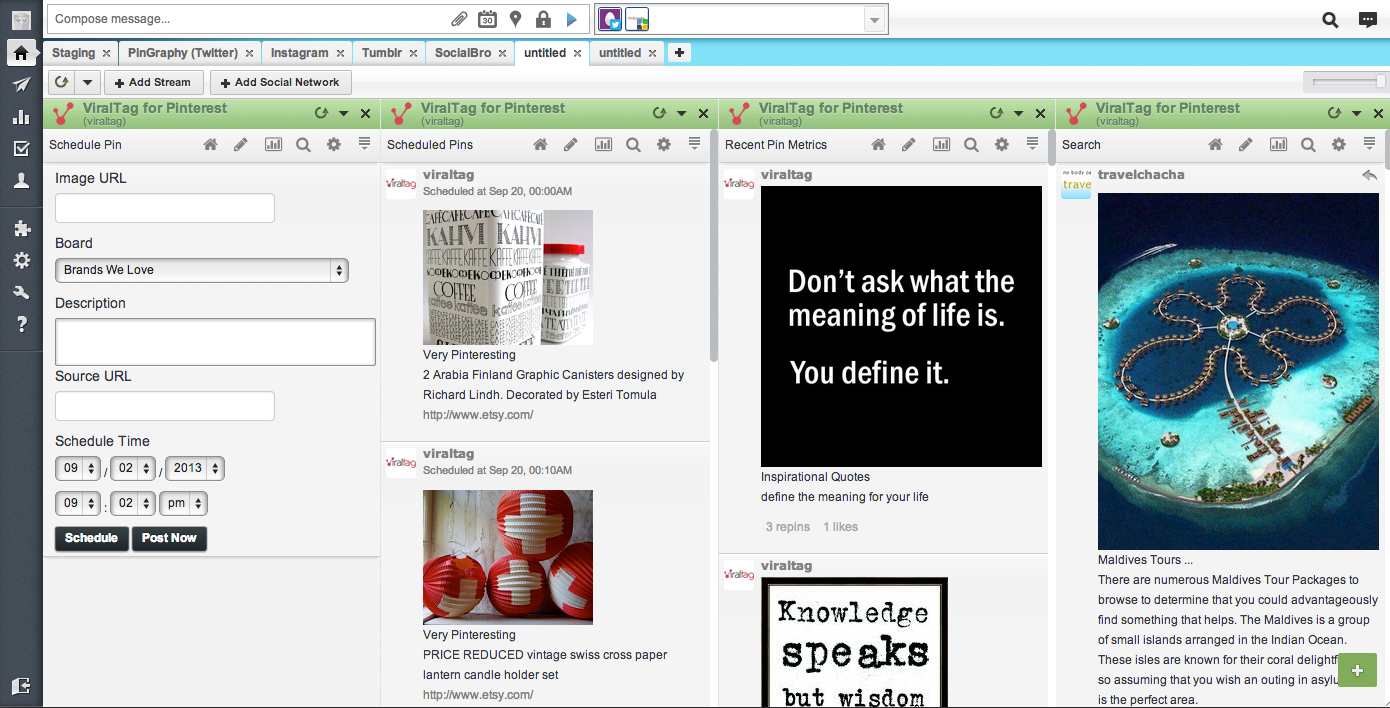Click the Compose message field
Screen dimensions: 1390x708
point(250,19)
